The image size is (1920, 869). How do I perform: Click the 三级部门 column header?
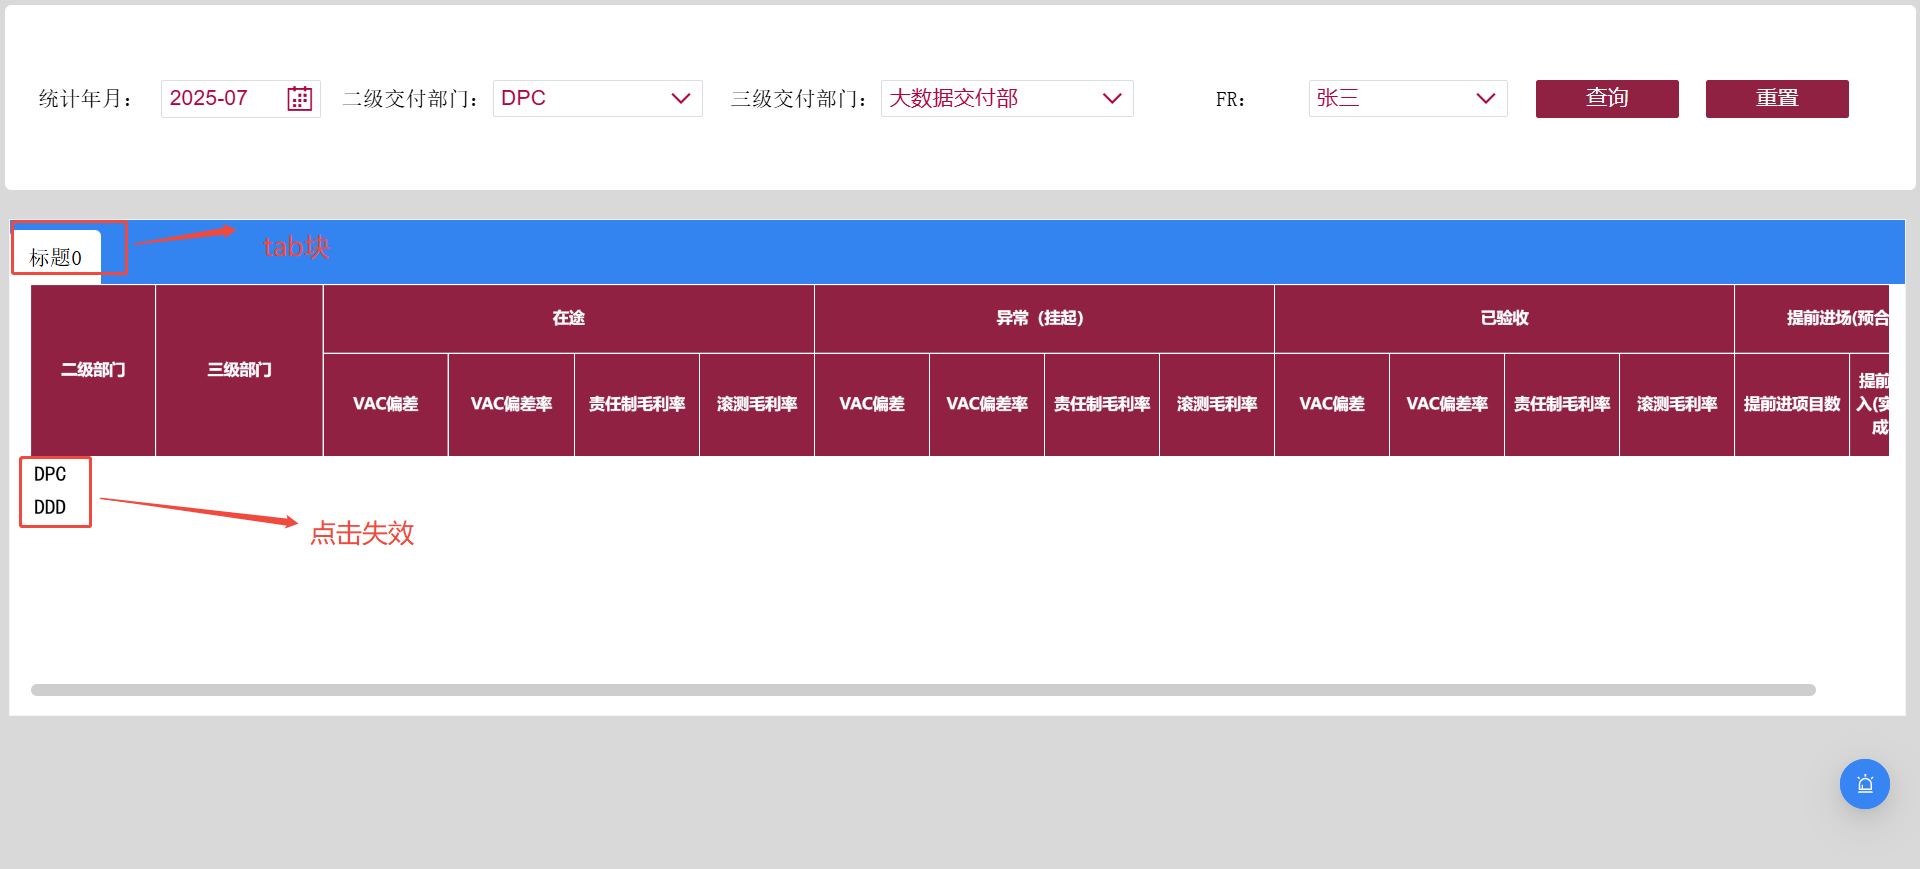click(239, 370)
